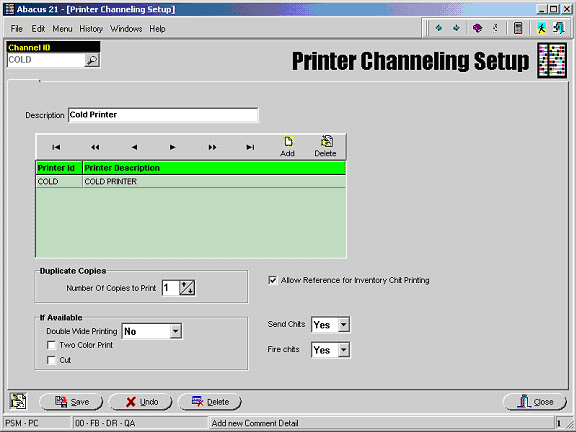The height and width of the screenshot is (432, 576).
Task: Click the Number Of Copies stepper control
Action: click(187, 288)
